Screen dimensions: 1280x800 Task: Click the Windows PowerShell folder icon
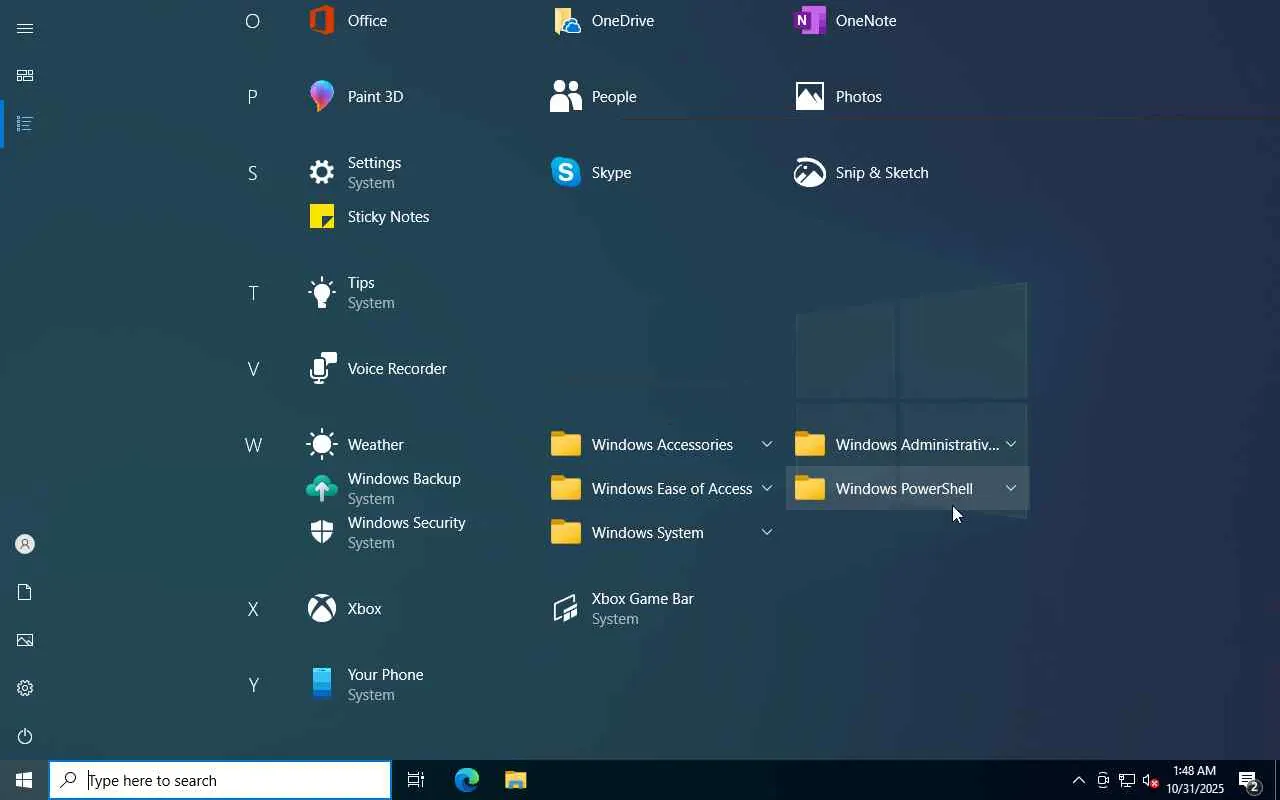(x=810, y=488)
